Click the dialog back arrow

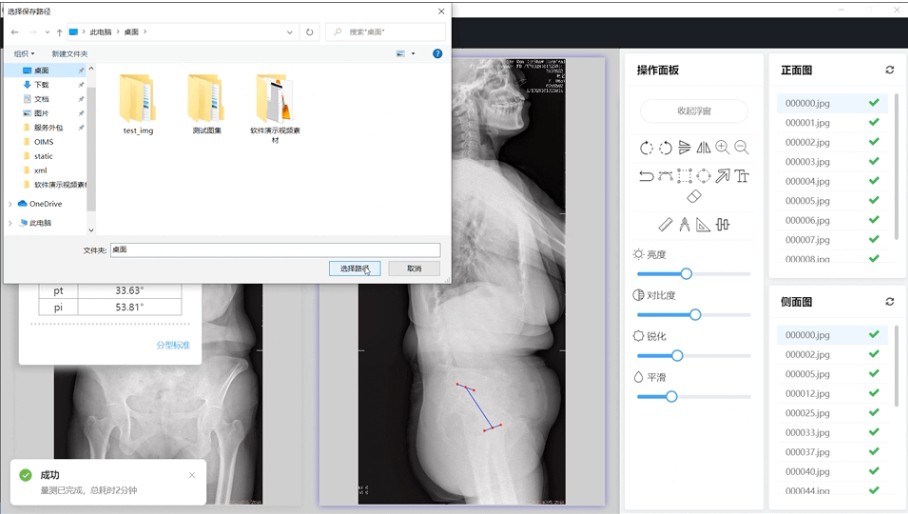[x=14, y=32]
